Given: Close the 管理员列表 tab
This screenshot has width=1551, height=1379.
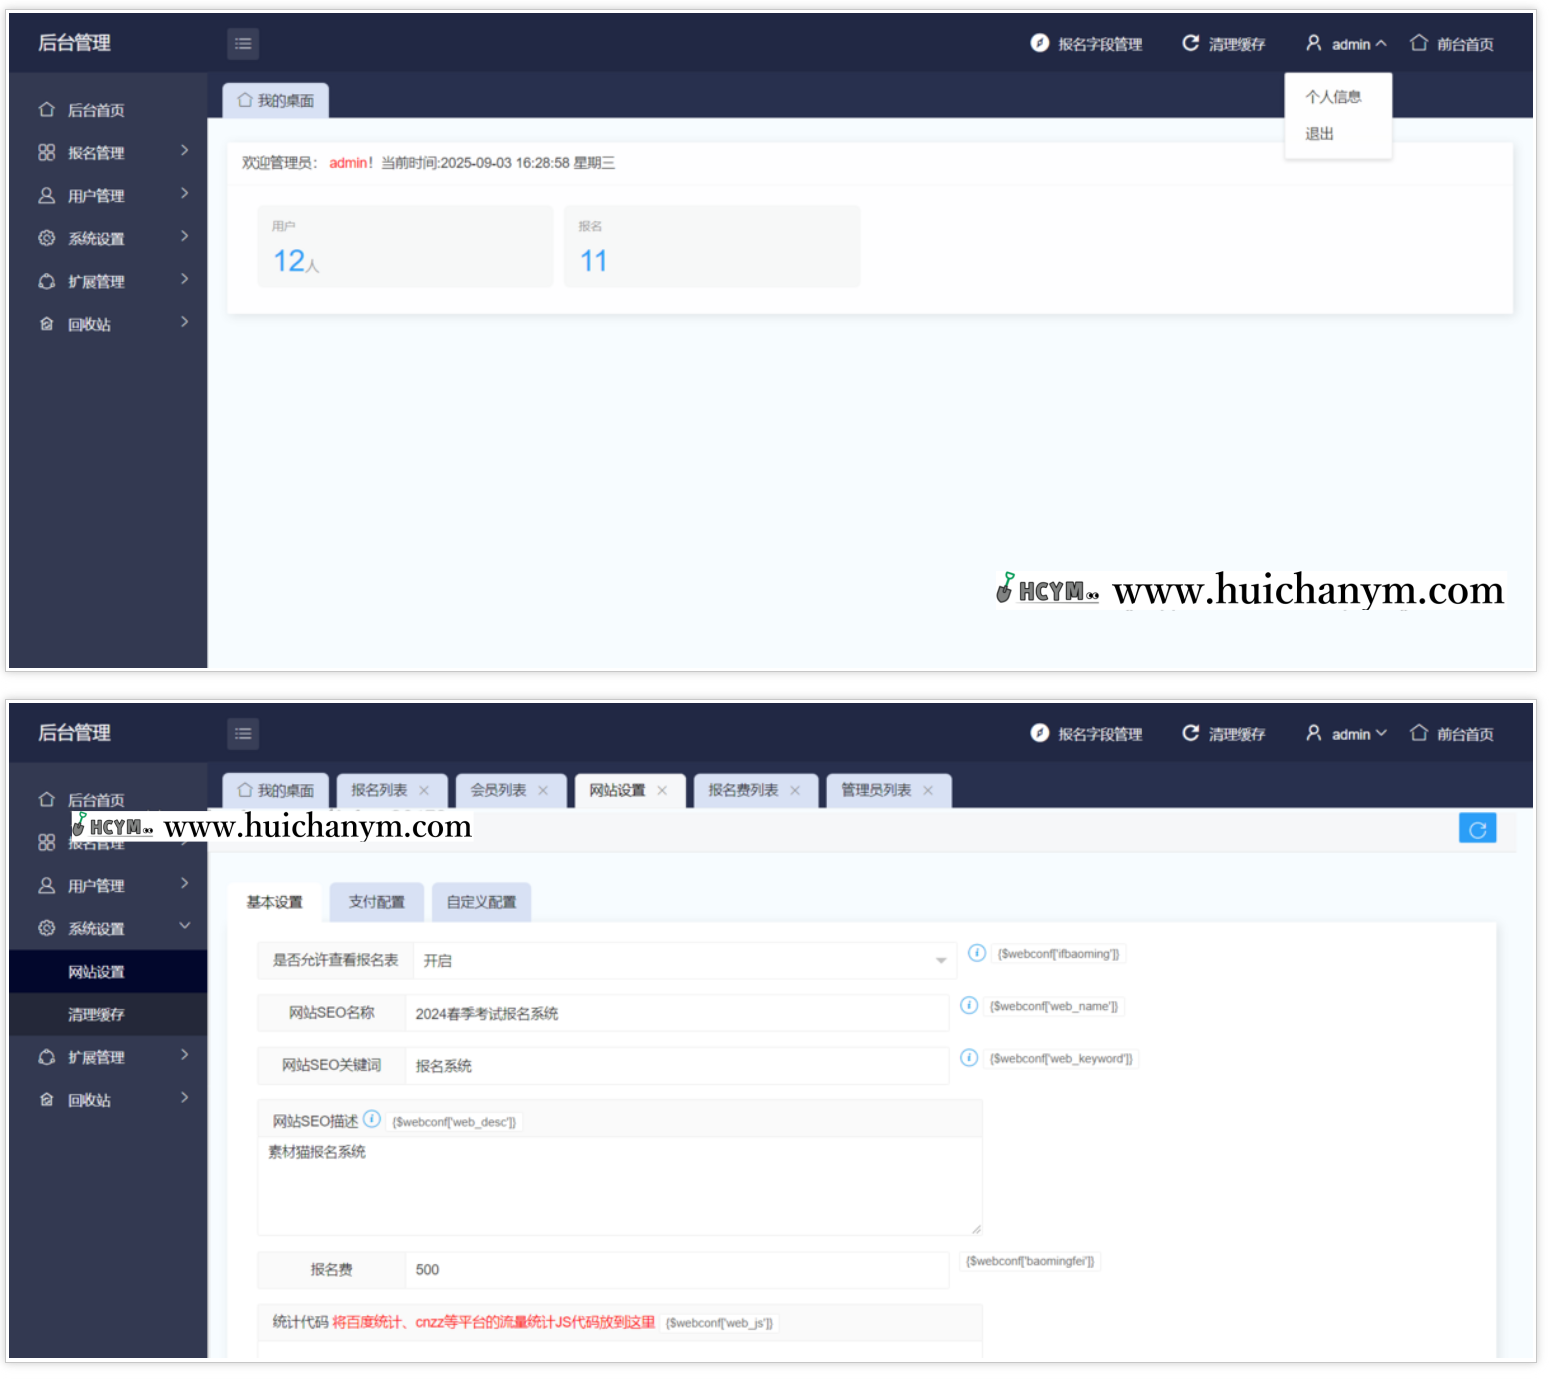Looking at the screenshot, I should [928, 791].
